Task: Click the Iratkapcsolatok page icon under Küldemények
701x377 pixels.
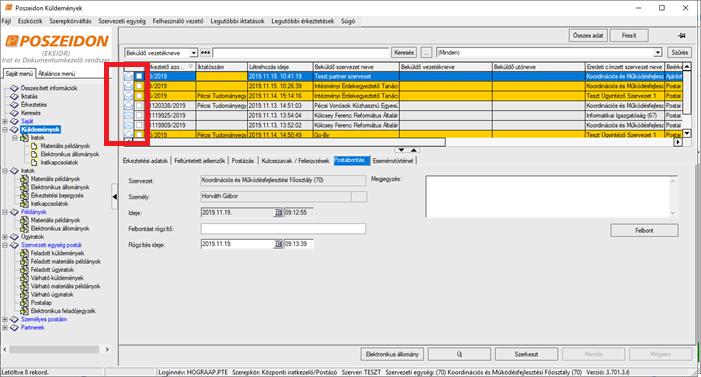Action: point(34,162)
